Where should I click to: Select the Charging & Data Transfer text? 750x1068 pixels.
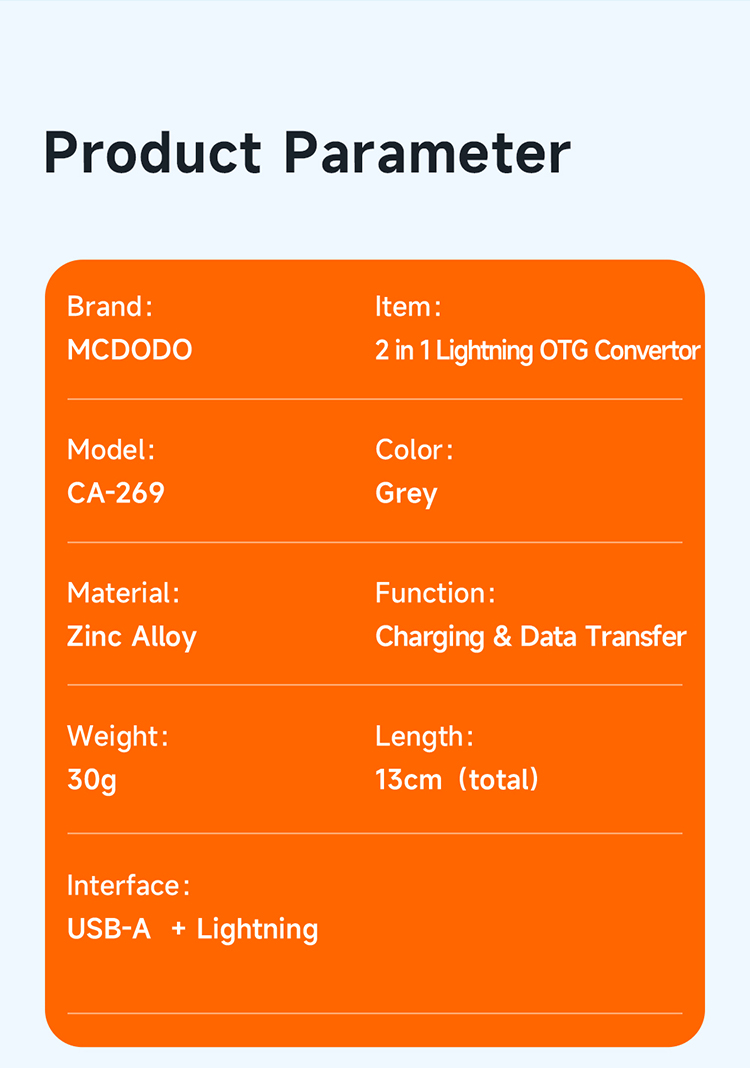click(x=530, y=637)
